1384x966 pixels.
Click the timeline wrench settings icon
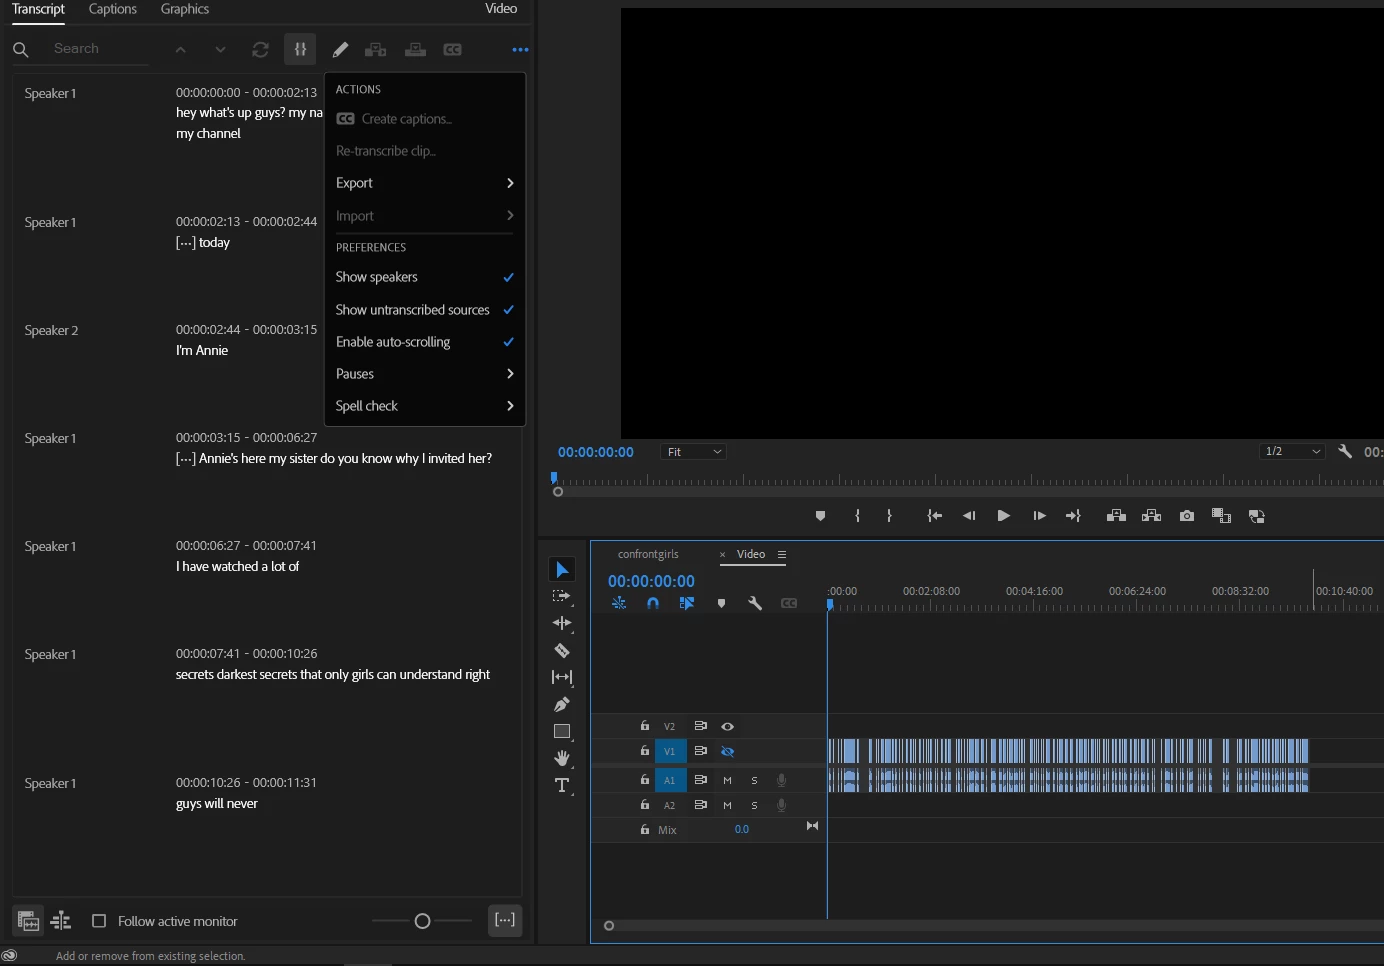755,603
